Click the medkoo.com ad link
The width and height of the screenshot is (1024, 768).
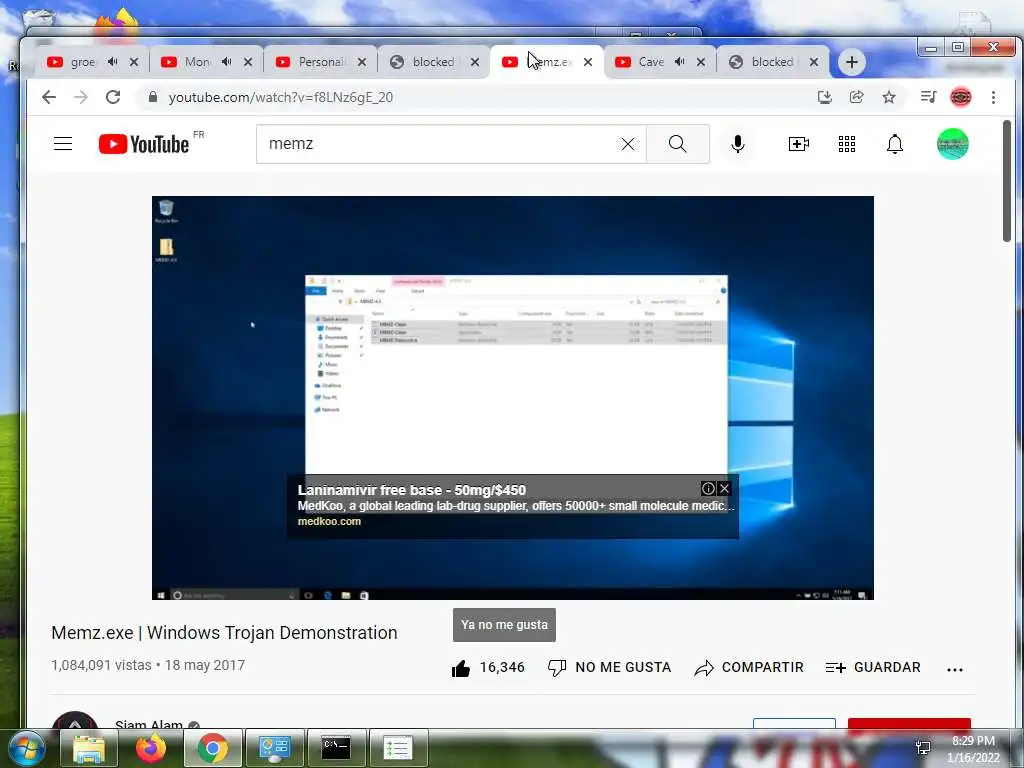(x=329, y=521)
